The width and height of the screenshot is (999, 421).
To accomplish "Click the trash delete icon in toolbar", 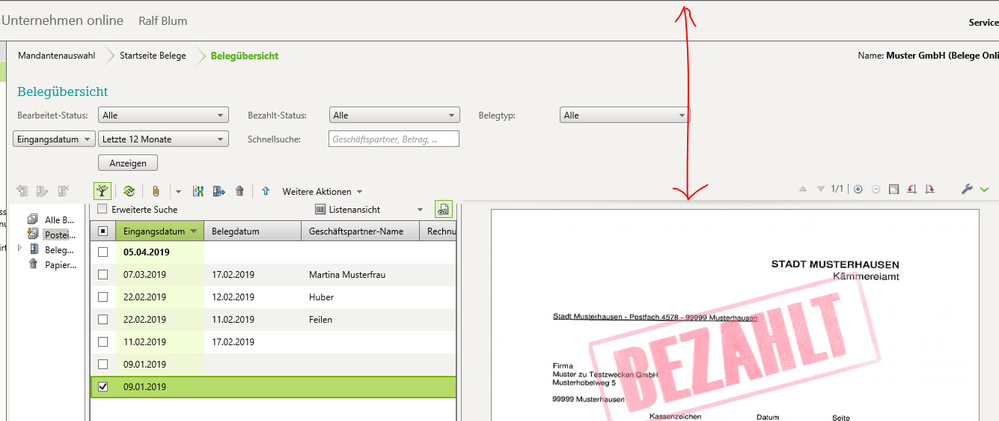I will coord(240,190).
